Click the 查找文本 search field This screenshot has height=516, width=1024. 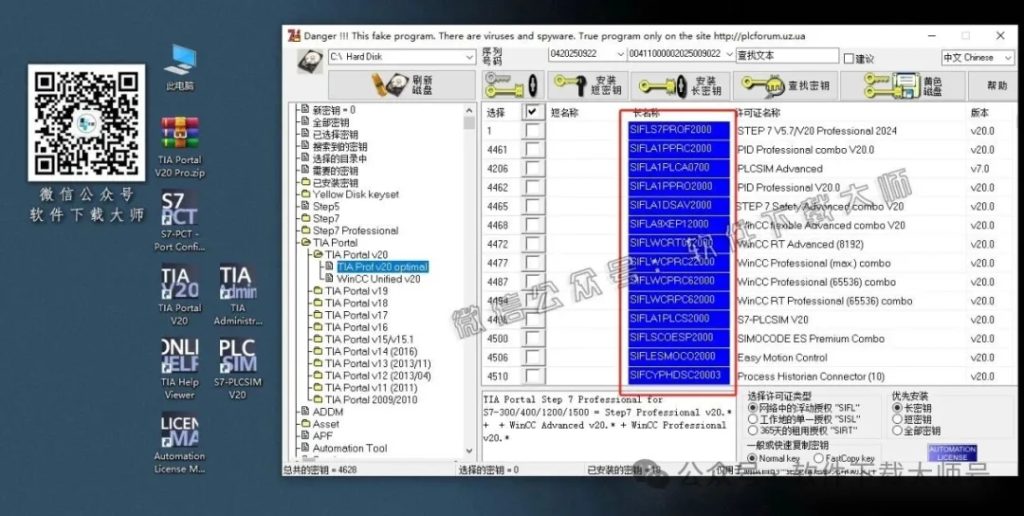click(x=786, y=56)
